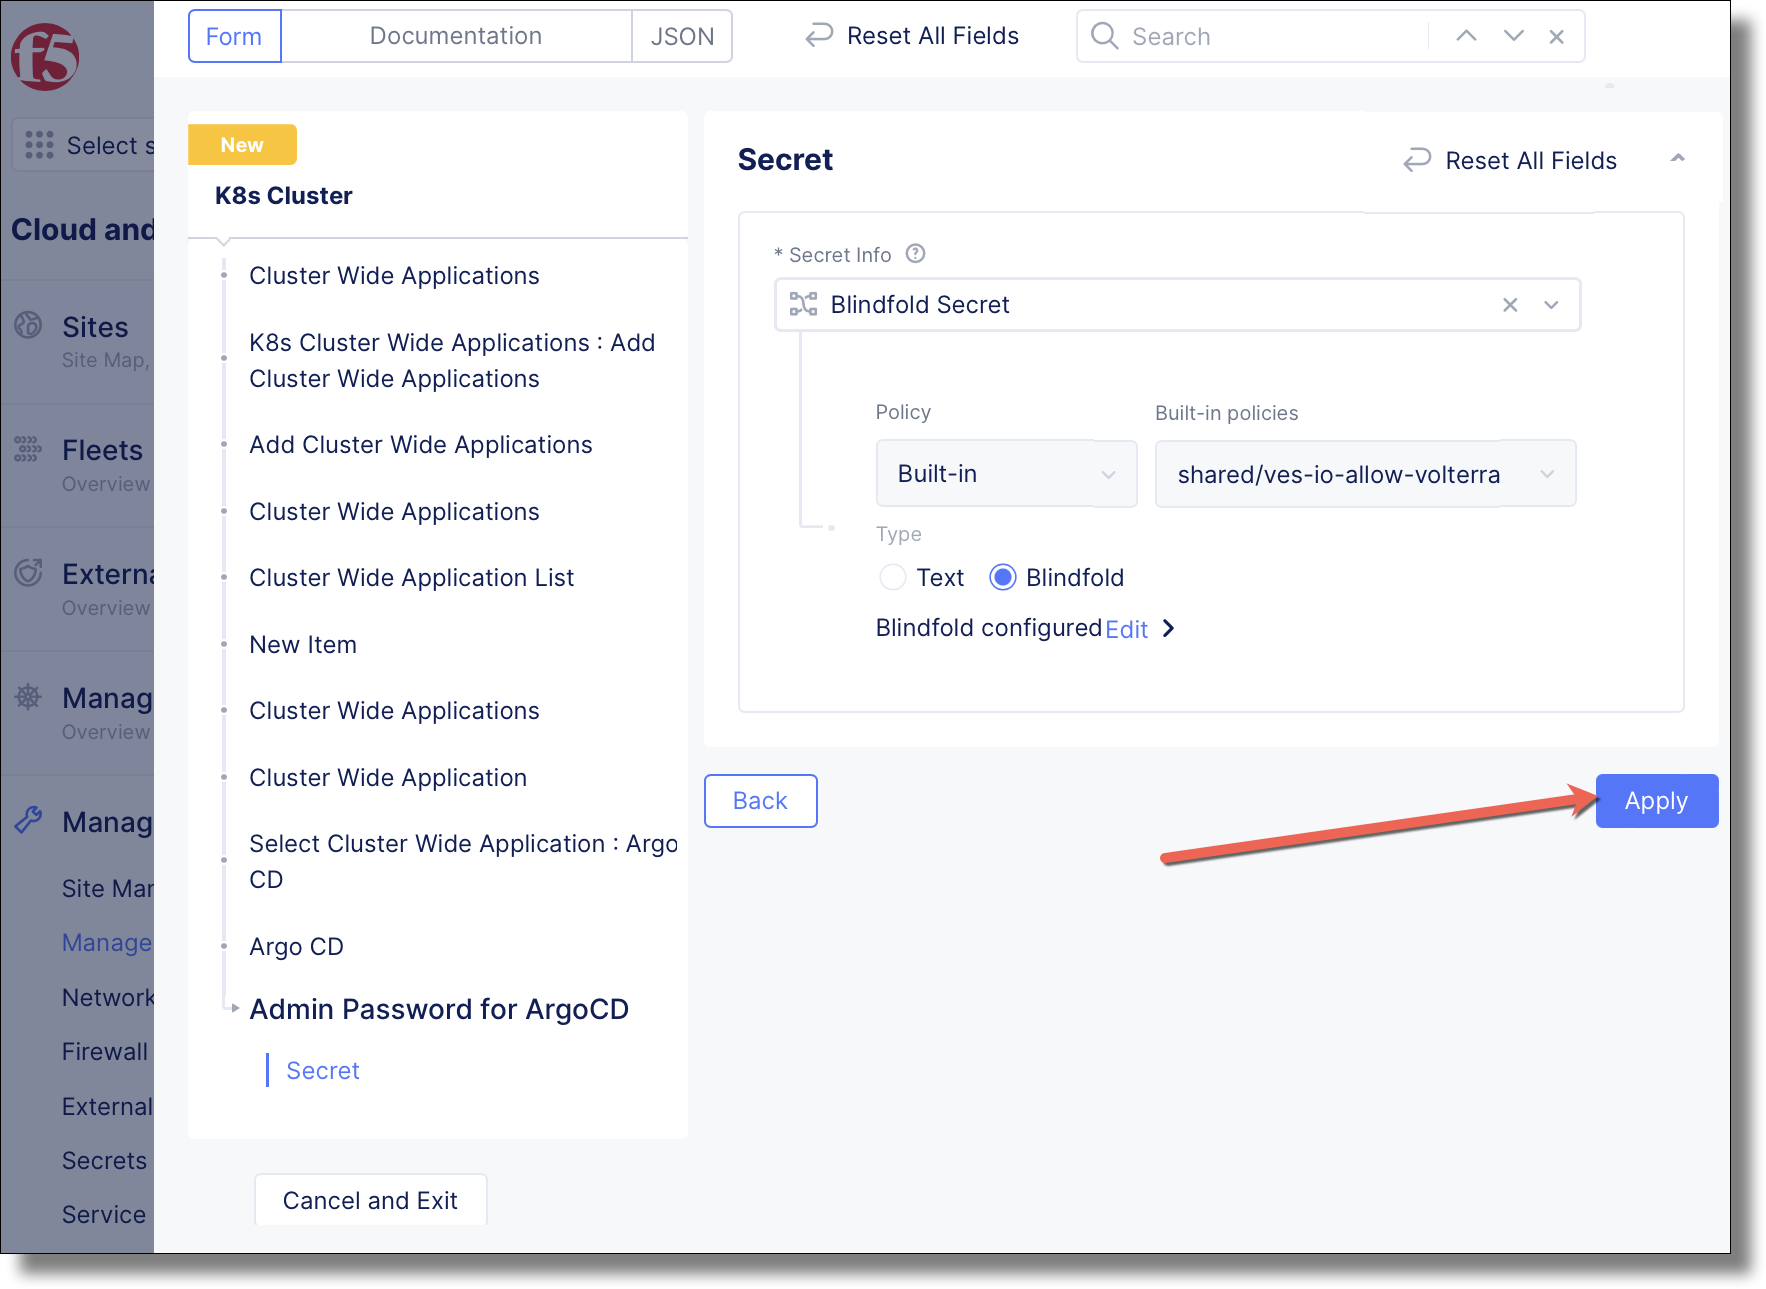Close the search bar with X
The image size is (1766, 1289).
click(1556, 37)
